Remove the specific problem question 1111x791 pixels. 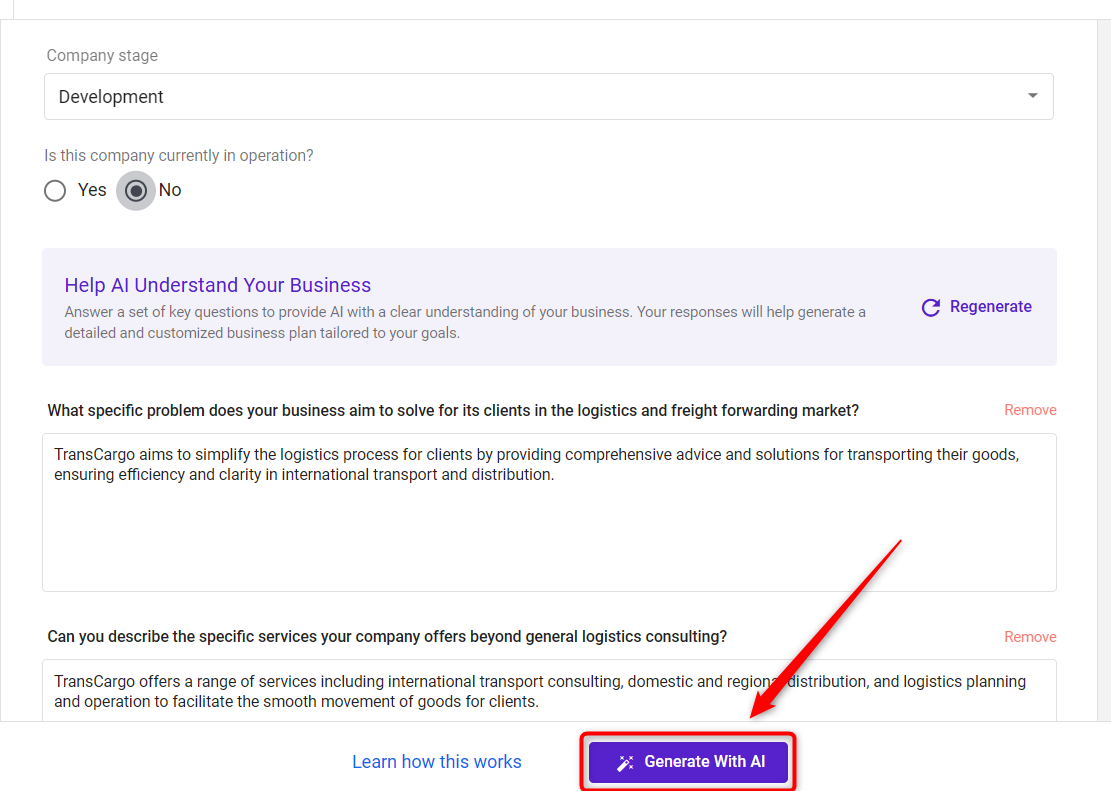[x=1030, y=410]
